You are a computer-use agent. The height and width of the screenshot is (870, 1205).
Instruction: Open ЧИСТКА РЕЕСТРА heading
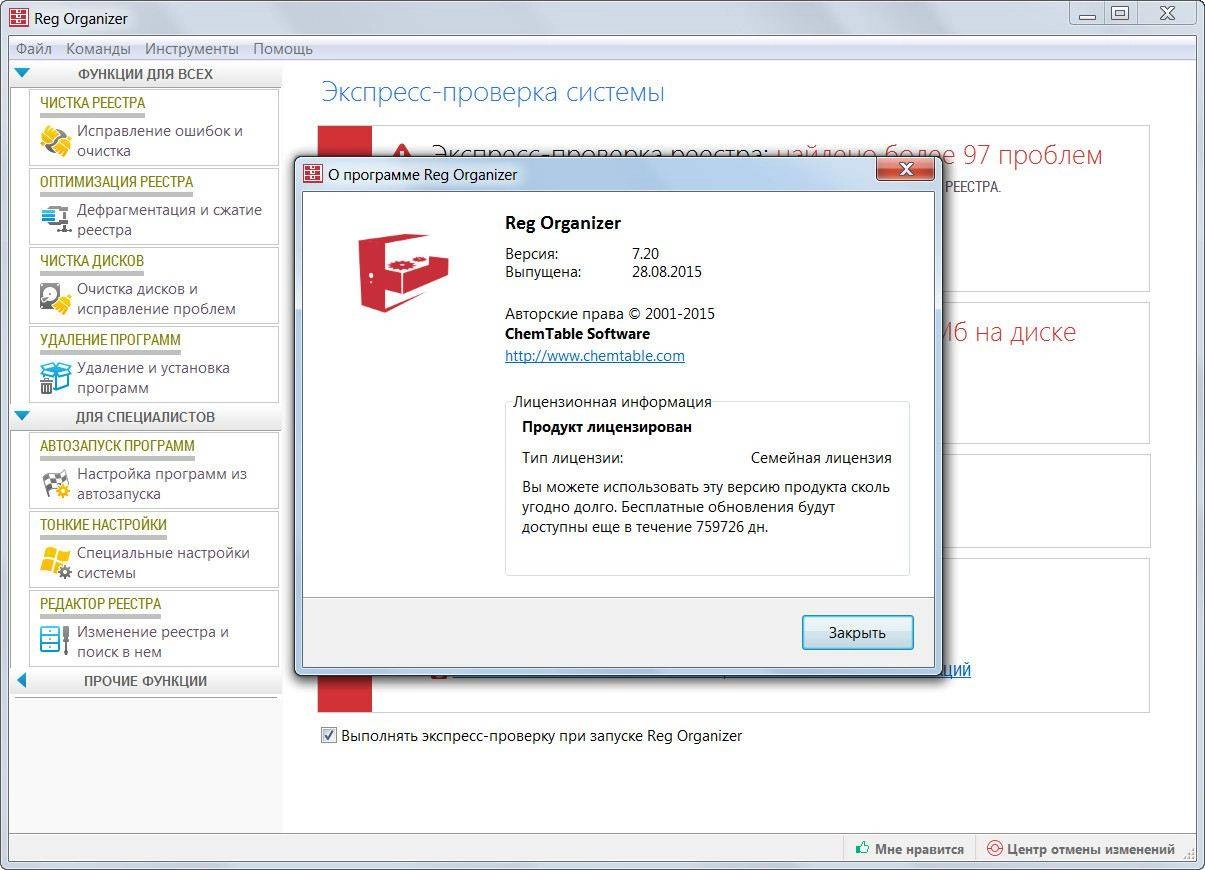click(x=92, y=103)
